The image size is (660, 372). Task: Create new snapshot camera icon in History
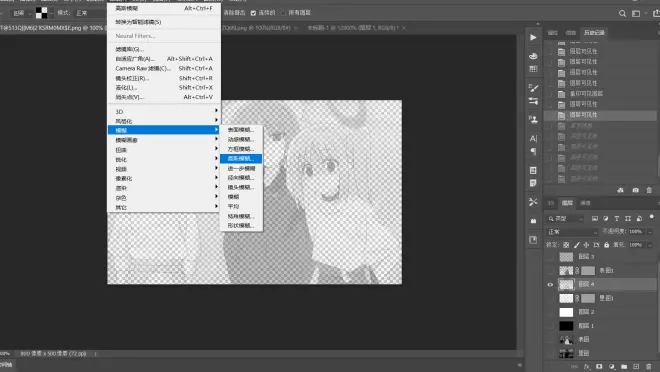pyautogui.click(x=635, y=190)
